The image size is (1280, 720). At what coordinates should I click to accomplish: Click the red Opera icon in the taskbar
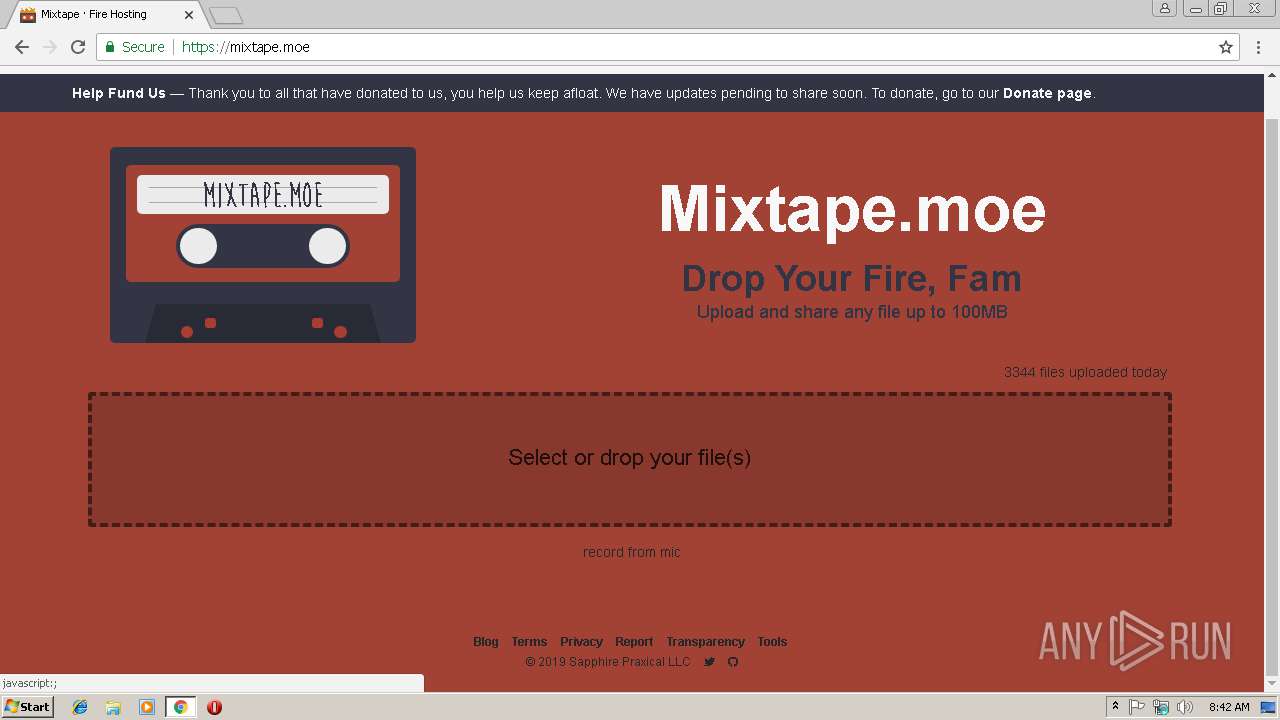pos(214,707)
